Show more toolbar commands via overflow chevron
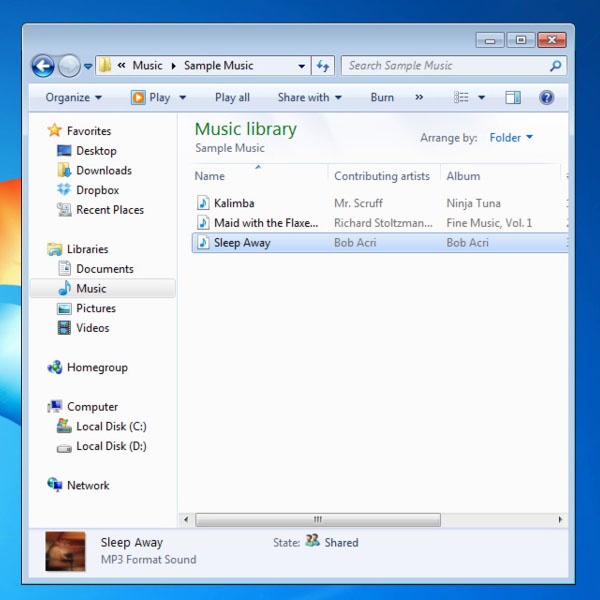Image resolution: width=600 pixels, height=600 pixels. tap(419, 98)
